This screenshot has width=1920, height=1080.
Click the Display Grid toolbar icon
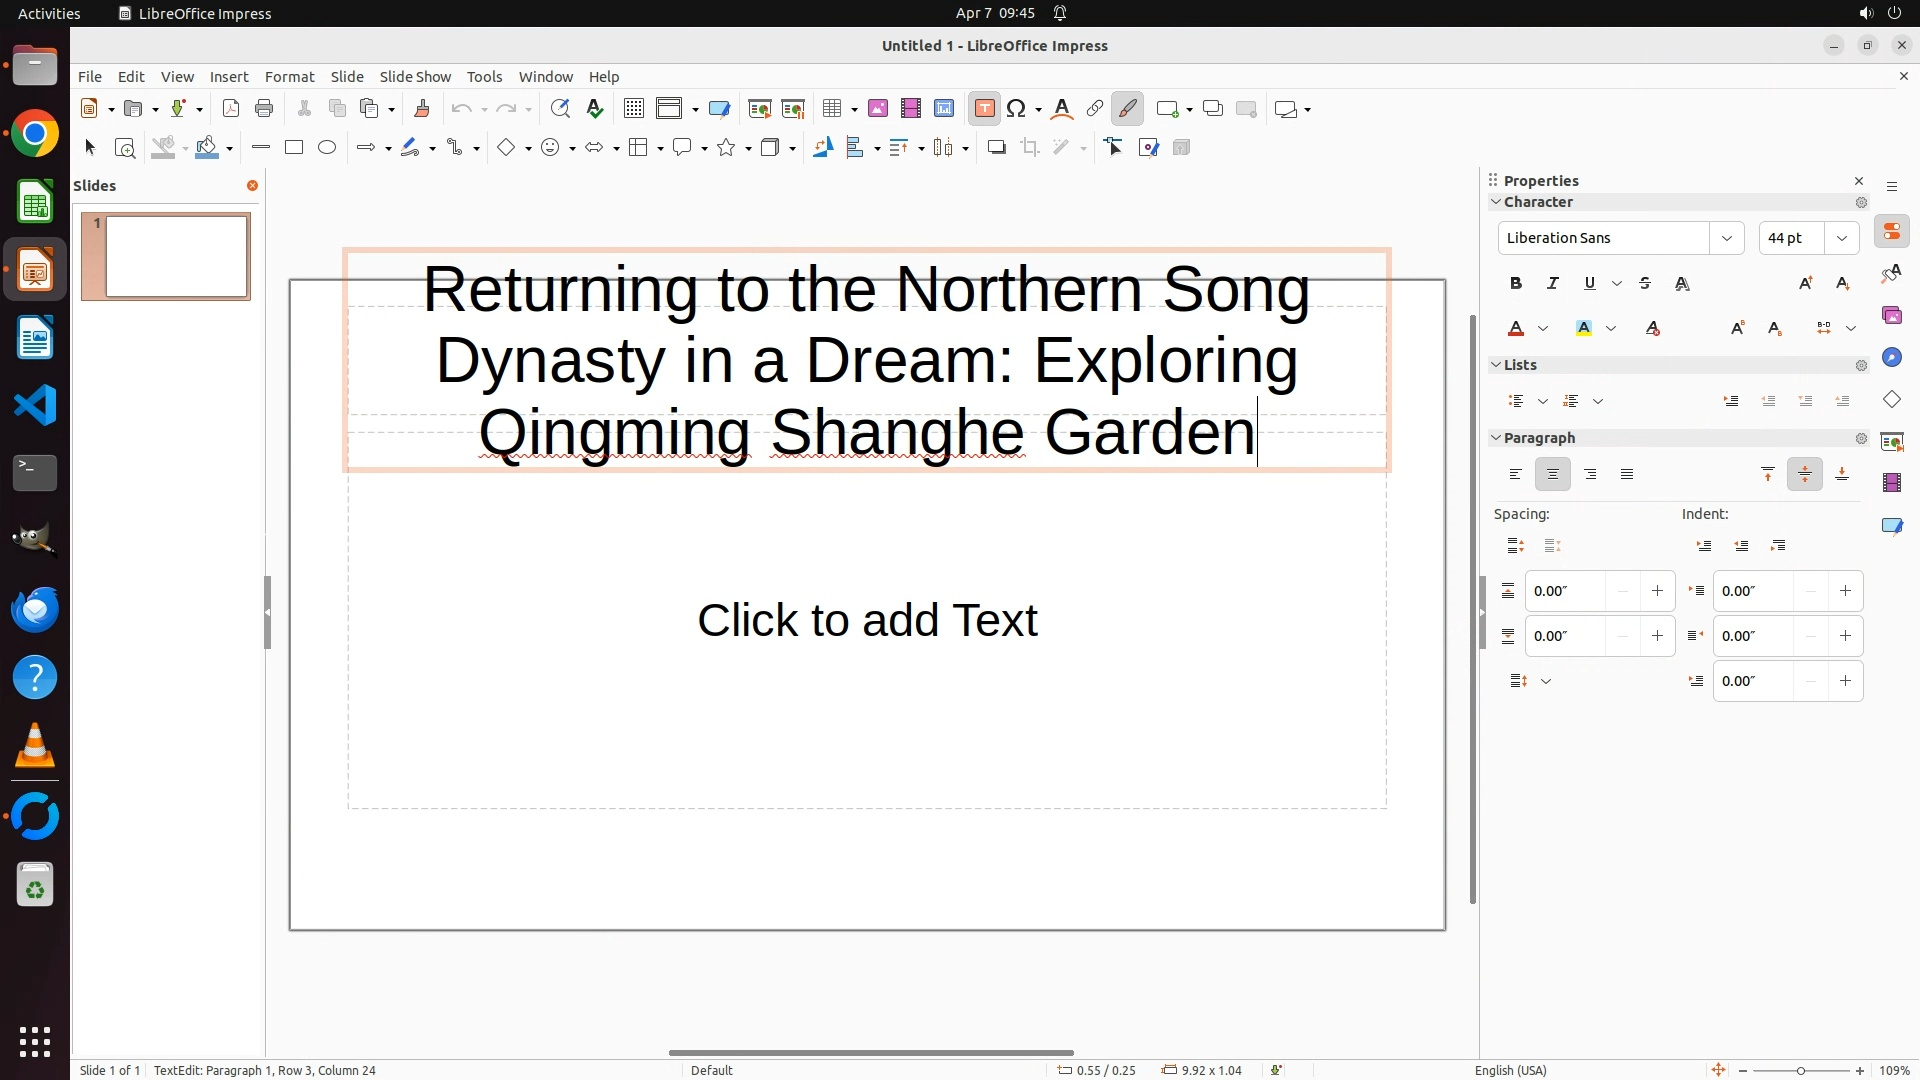[x=633, y=109]
